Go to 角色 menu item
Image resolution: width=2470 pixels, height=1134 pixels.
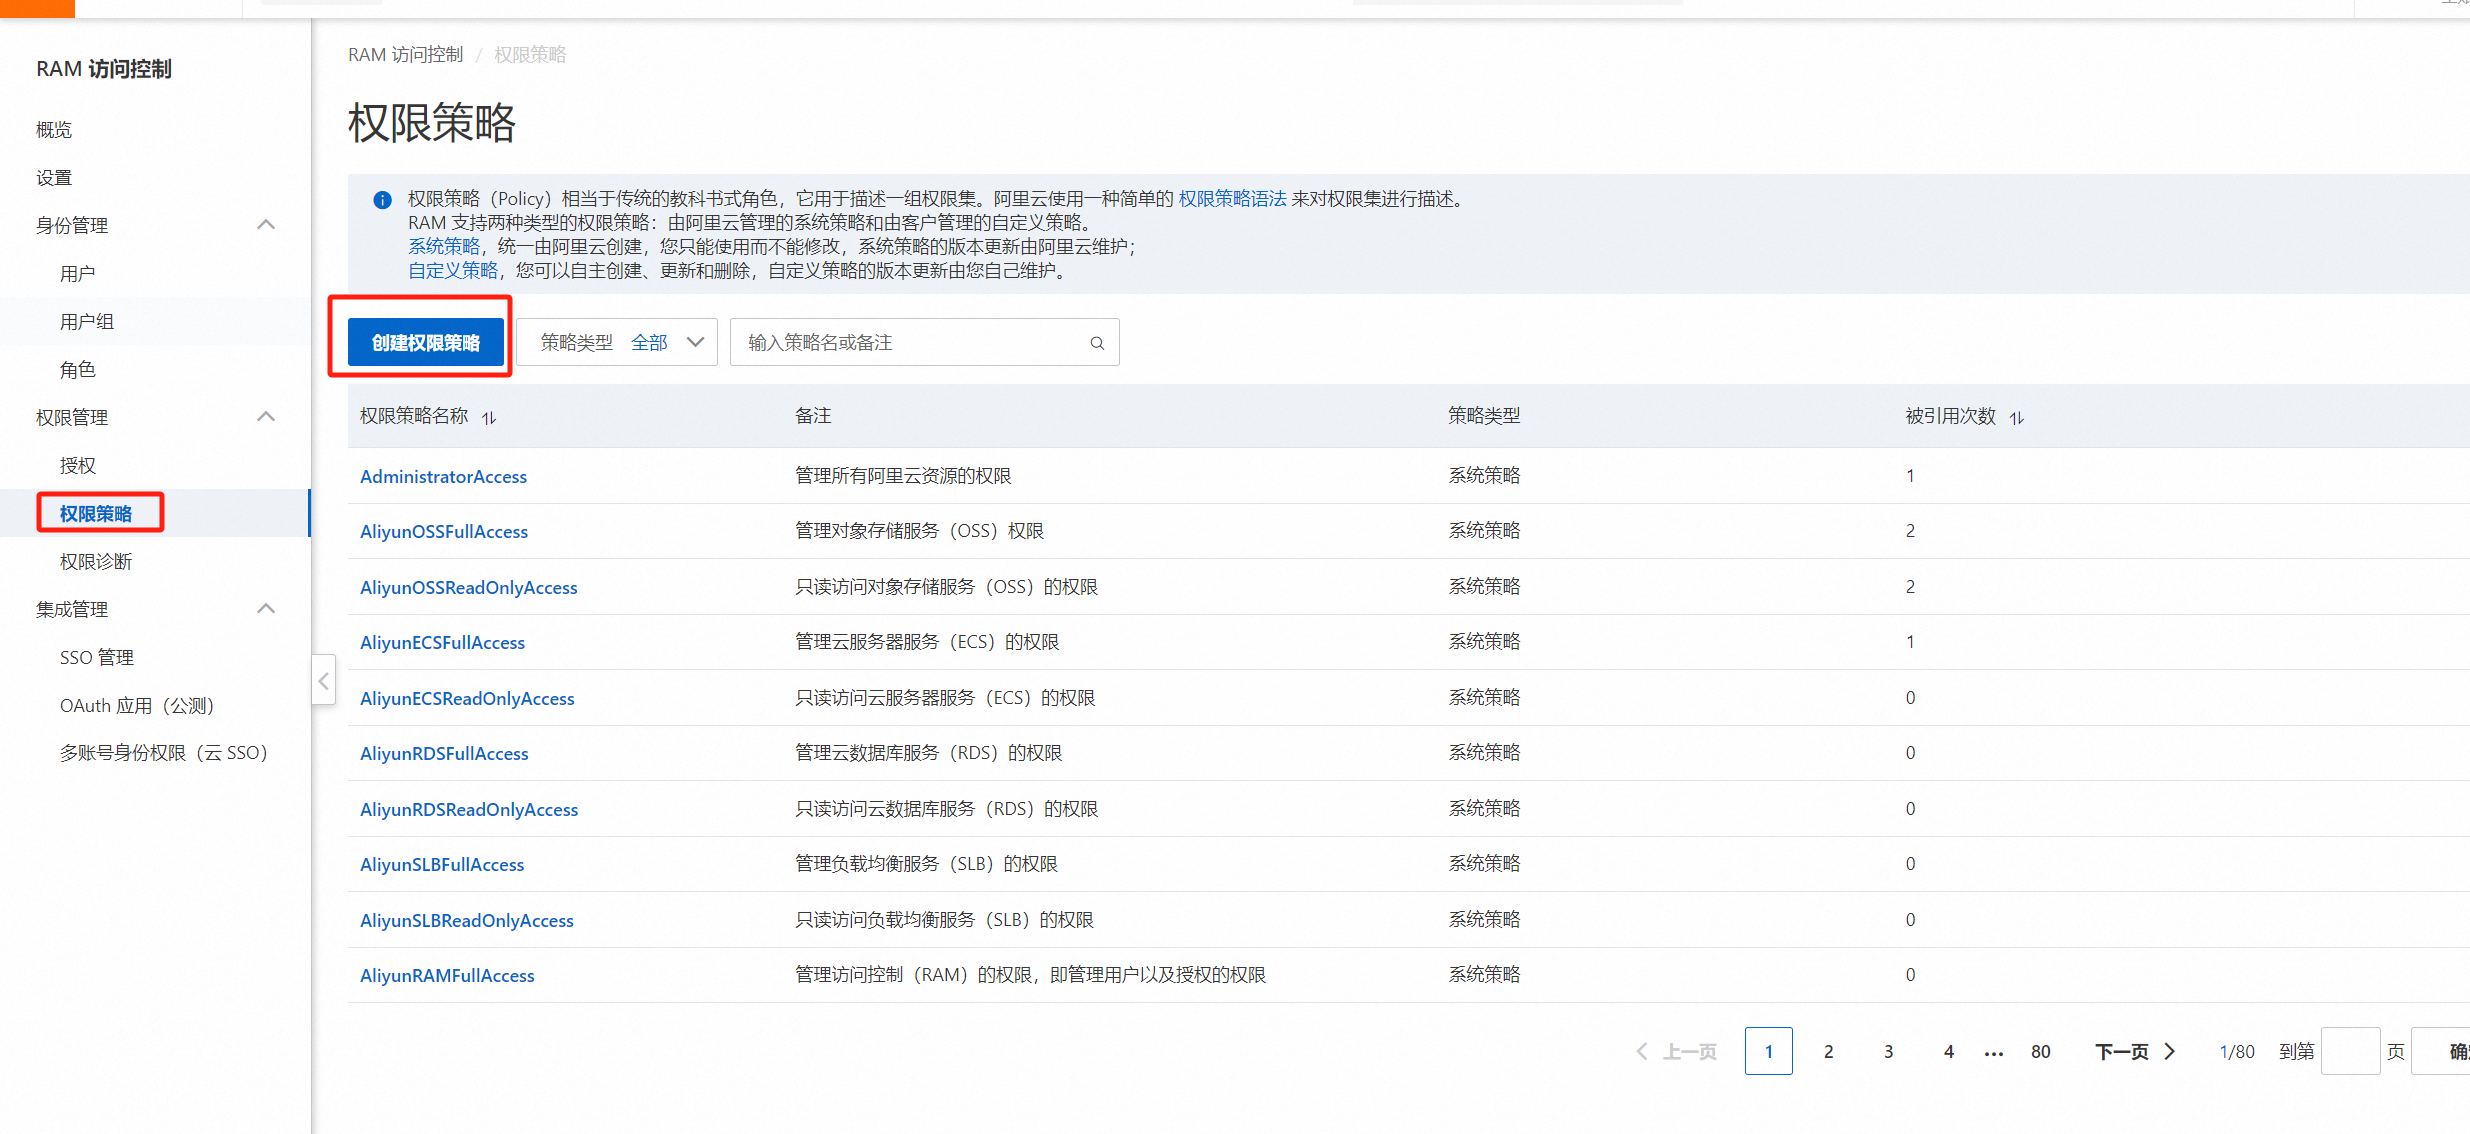point(77,370)
